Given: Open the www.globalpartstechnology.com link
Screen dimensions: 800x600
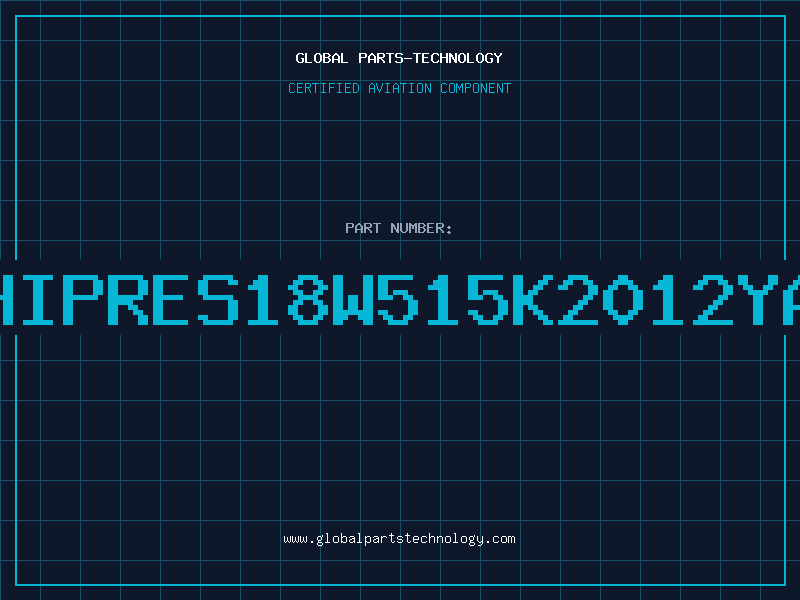Looking at the screenshot, I should point(399,539).
